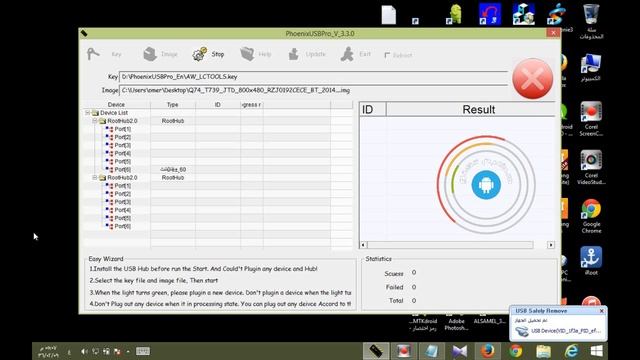Select Port[2] under first RootHub2.0
640x360 pixels.
pyautogui.click(x=122, y=137)
